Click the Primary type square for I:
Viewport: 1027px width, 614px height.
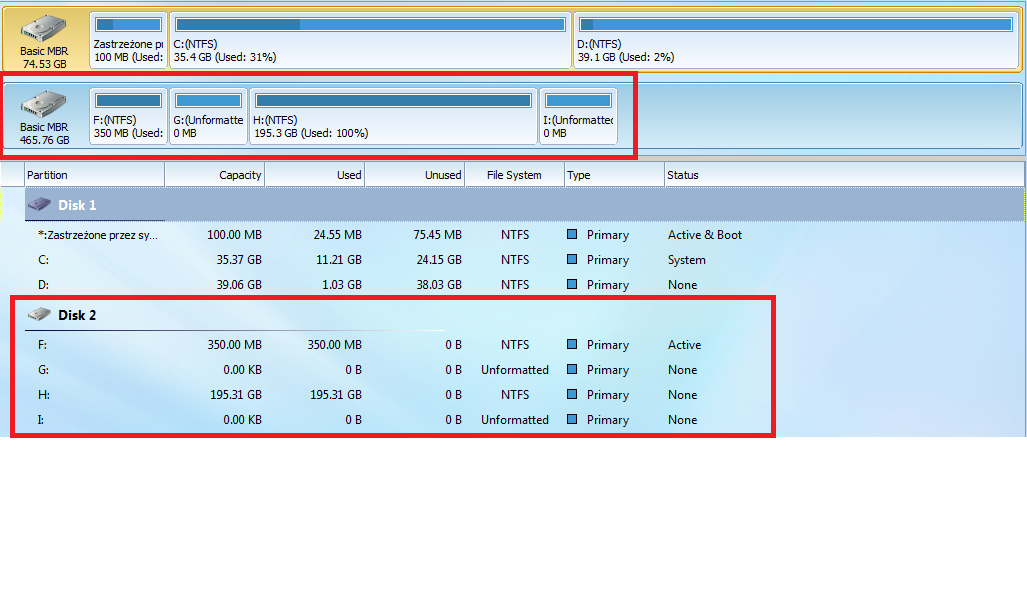(572, 419)
